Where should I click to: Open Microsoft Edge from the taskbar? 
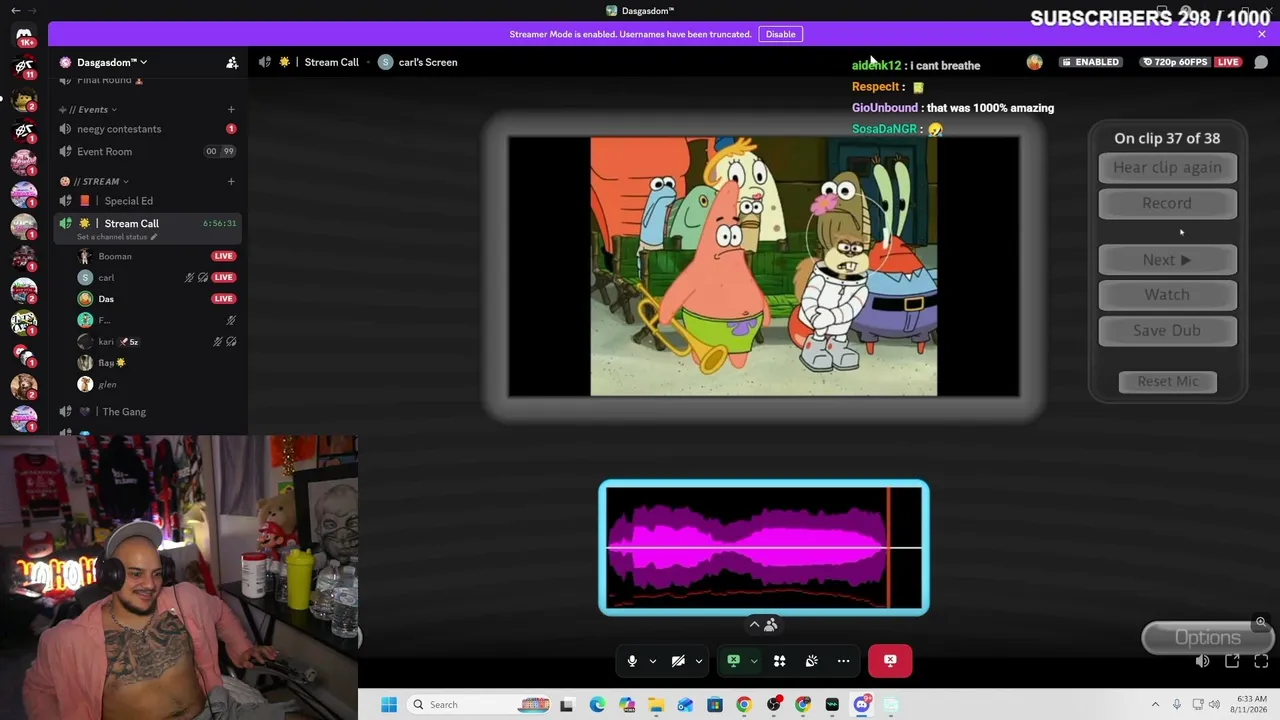tap(597, 705)
